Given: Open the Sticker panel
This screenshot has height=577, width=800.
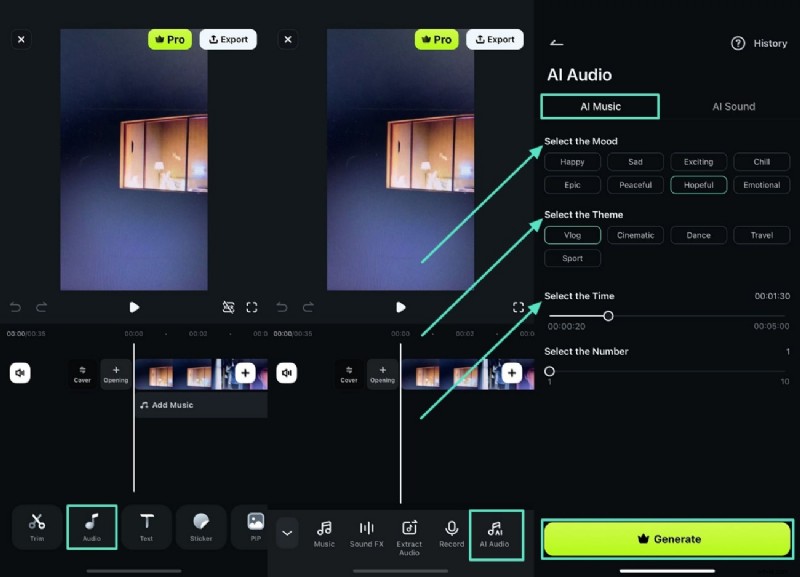Looking at the screenshot, I should click(x=200, y=527).
